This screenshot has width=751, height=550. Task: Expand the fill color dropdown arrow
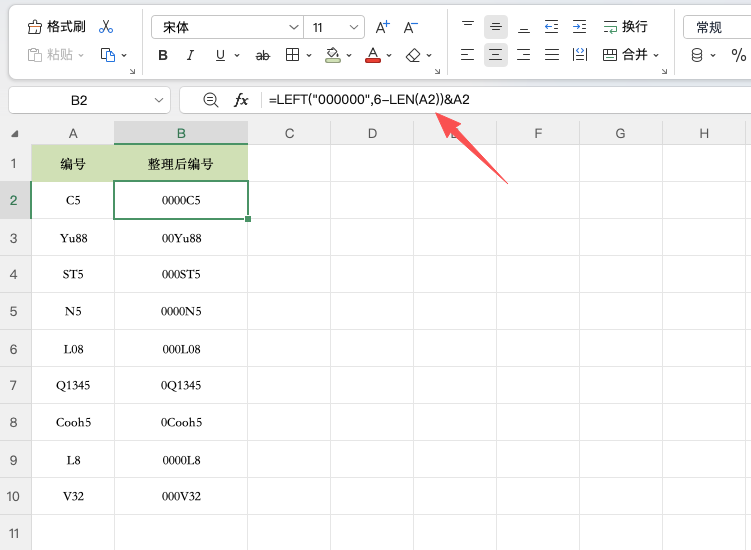coord(349,55)
